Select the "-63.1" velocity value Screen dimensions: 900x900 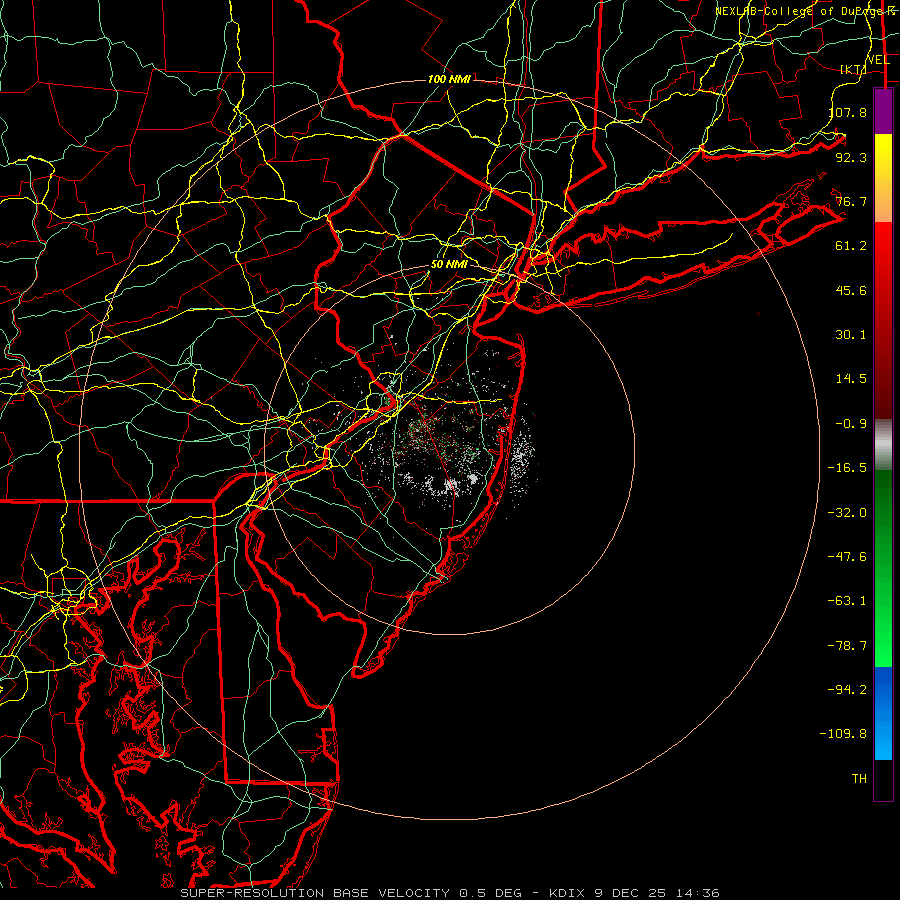[x=847, y=601]
